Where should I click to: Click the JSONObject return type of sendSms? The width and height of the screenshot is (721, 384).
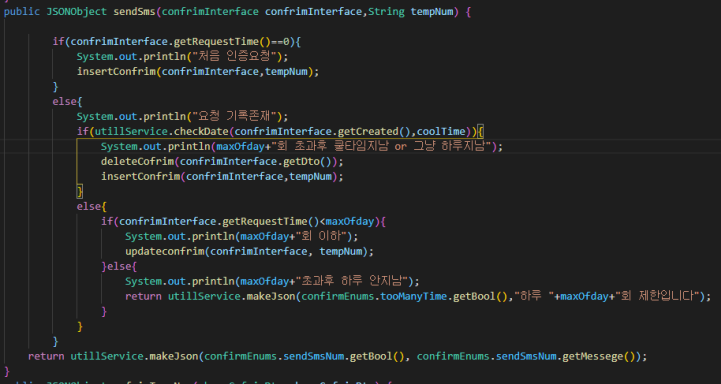point(76,12)
